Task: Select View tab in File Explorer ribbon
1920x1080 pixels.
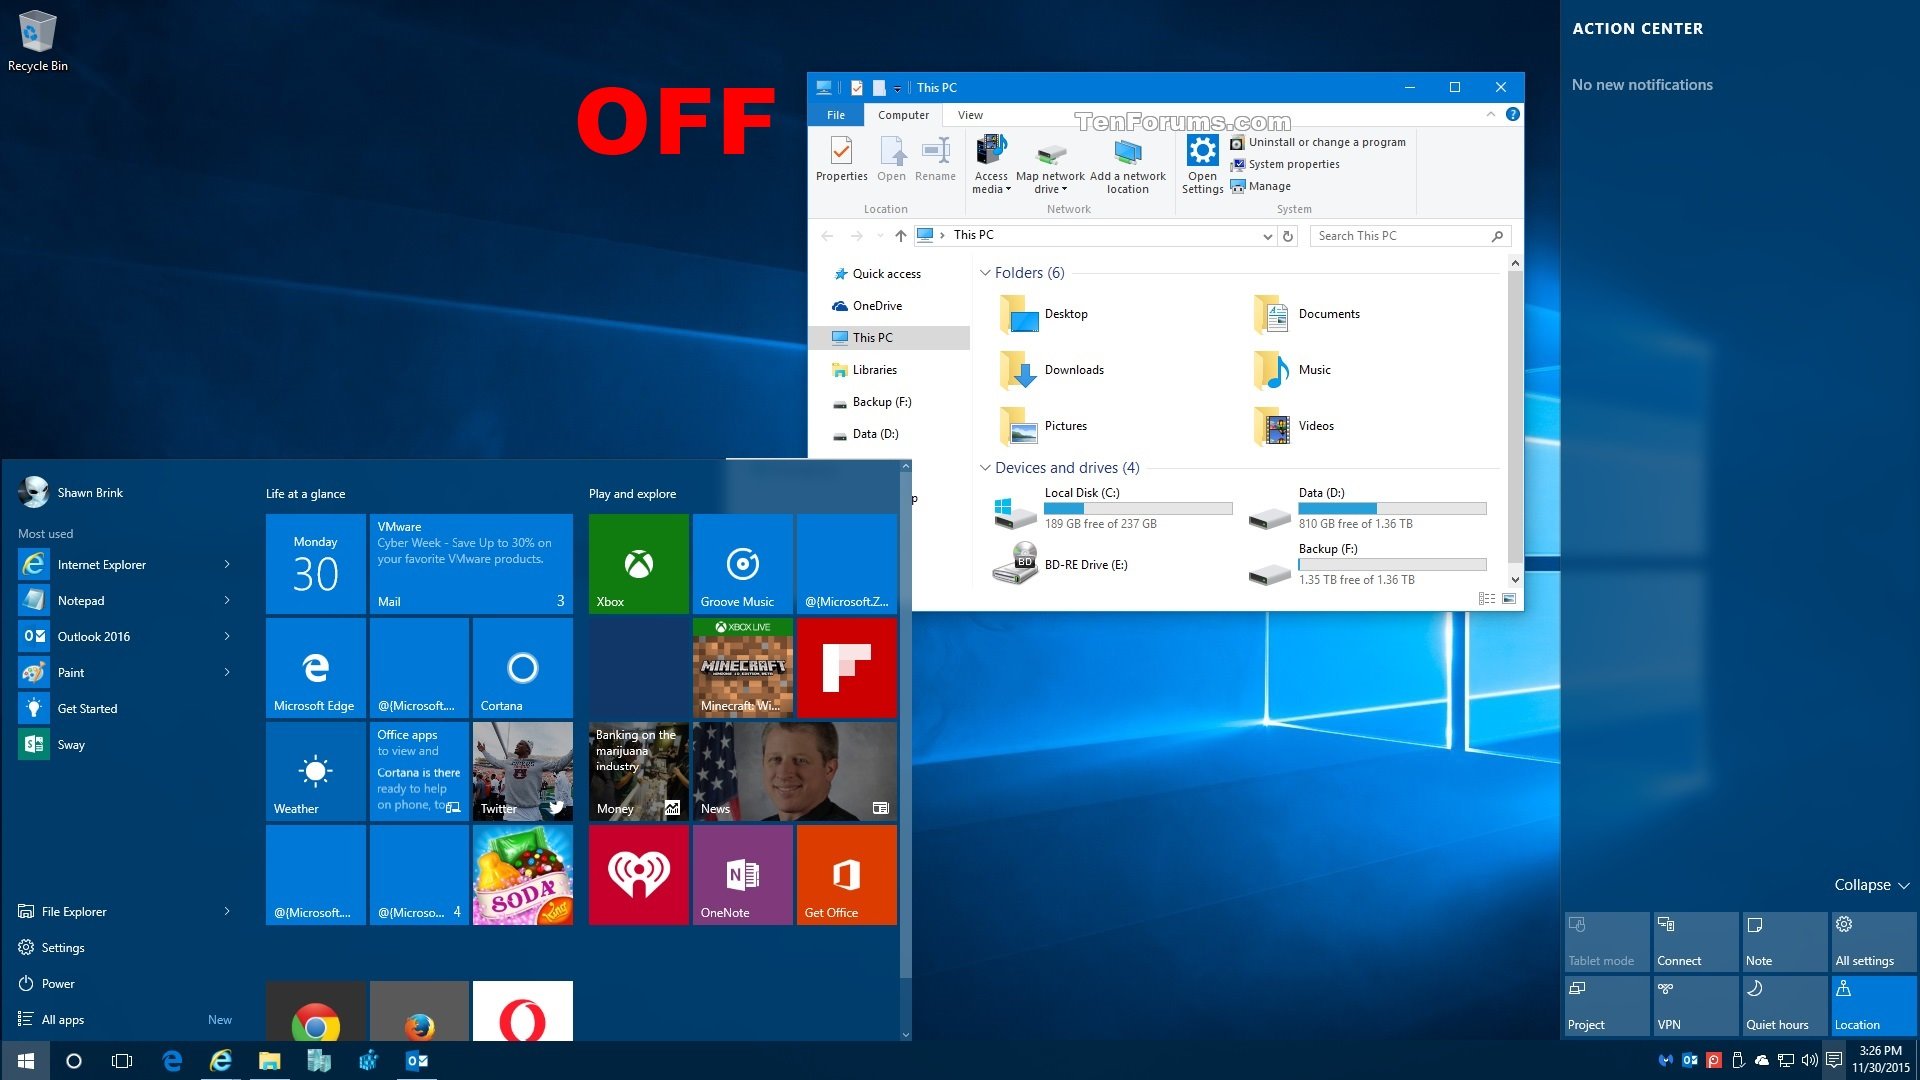Action: point(971,115)
